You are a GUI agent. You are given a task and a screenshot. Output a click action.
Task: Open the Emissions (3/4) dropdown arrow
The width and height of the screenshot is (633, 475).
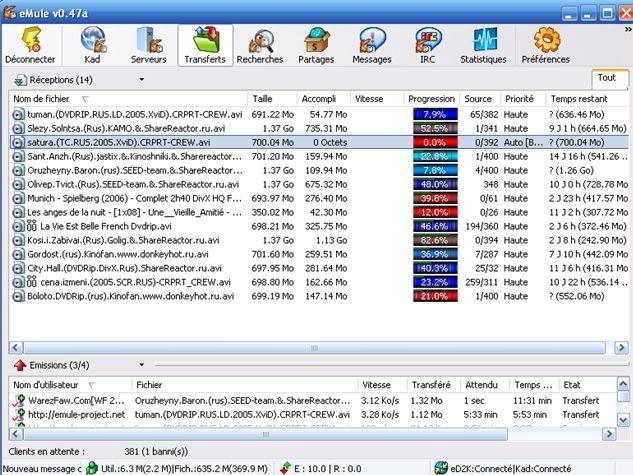141,365
